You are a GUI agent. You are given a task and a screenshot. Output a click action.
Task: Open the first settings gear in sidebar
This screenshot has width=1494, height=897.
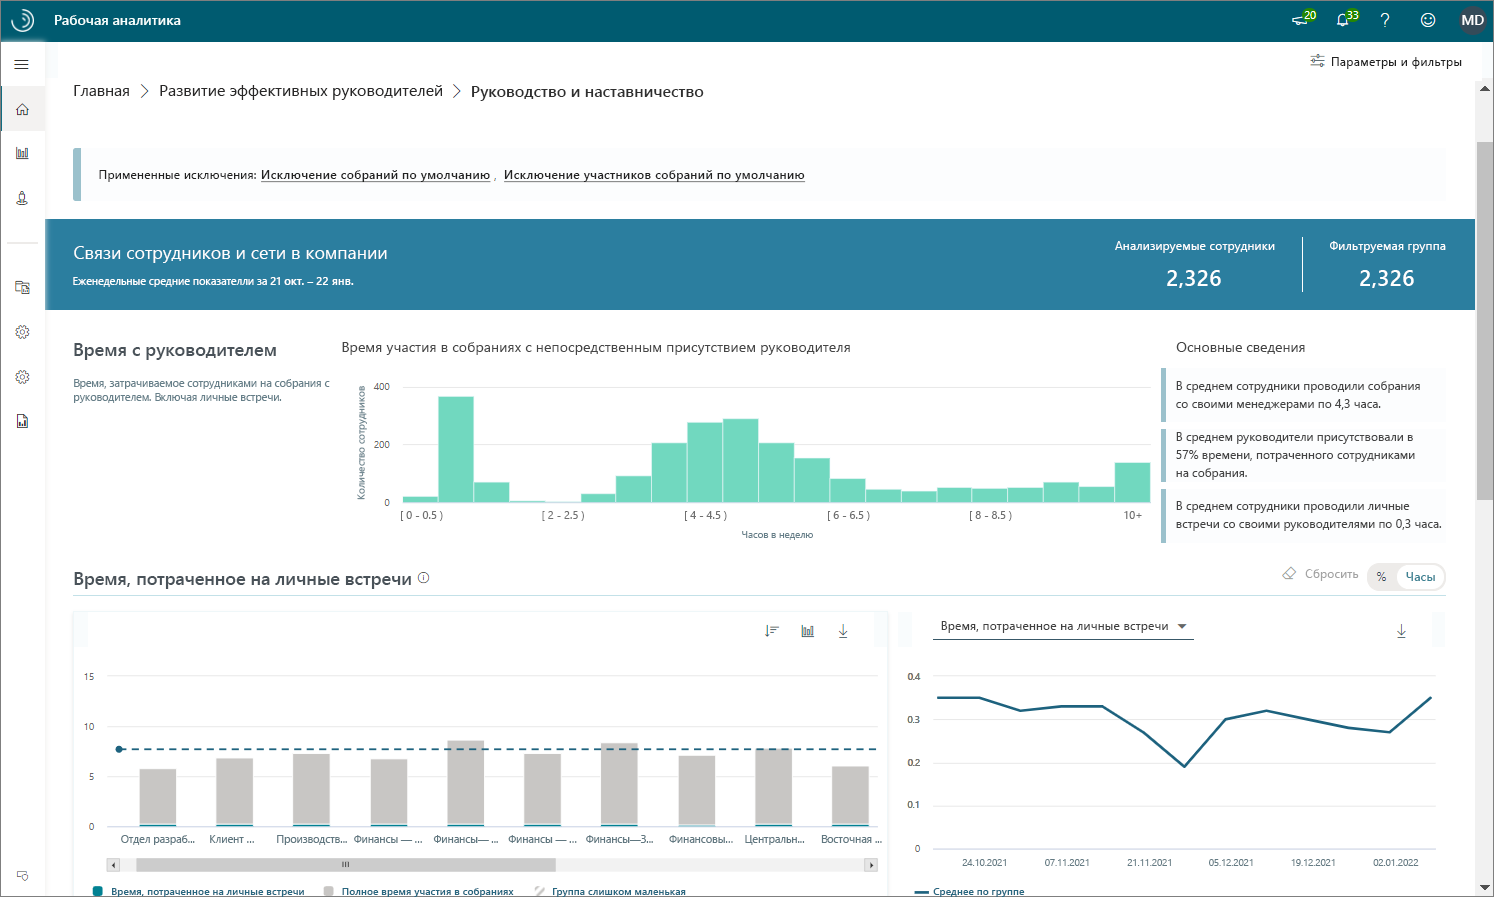22,332
